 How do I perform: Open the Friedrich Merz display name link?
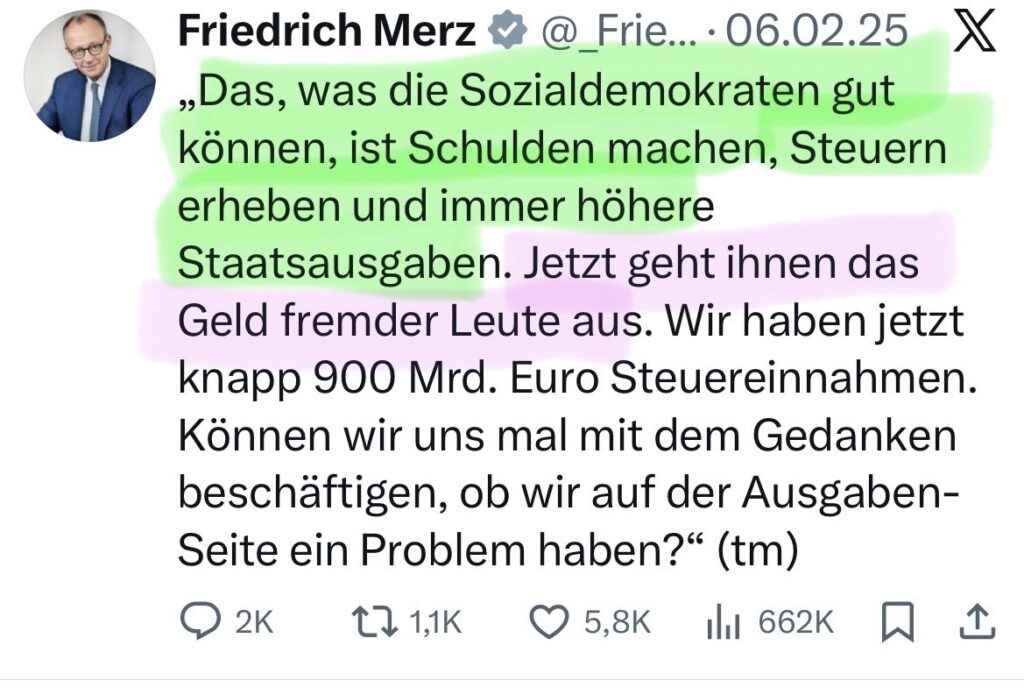coord(326,33)
